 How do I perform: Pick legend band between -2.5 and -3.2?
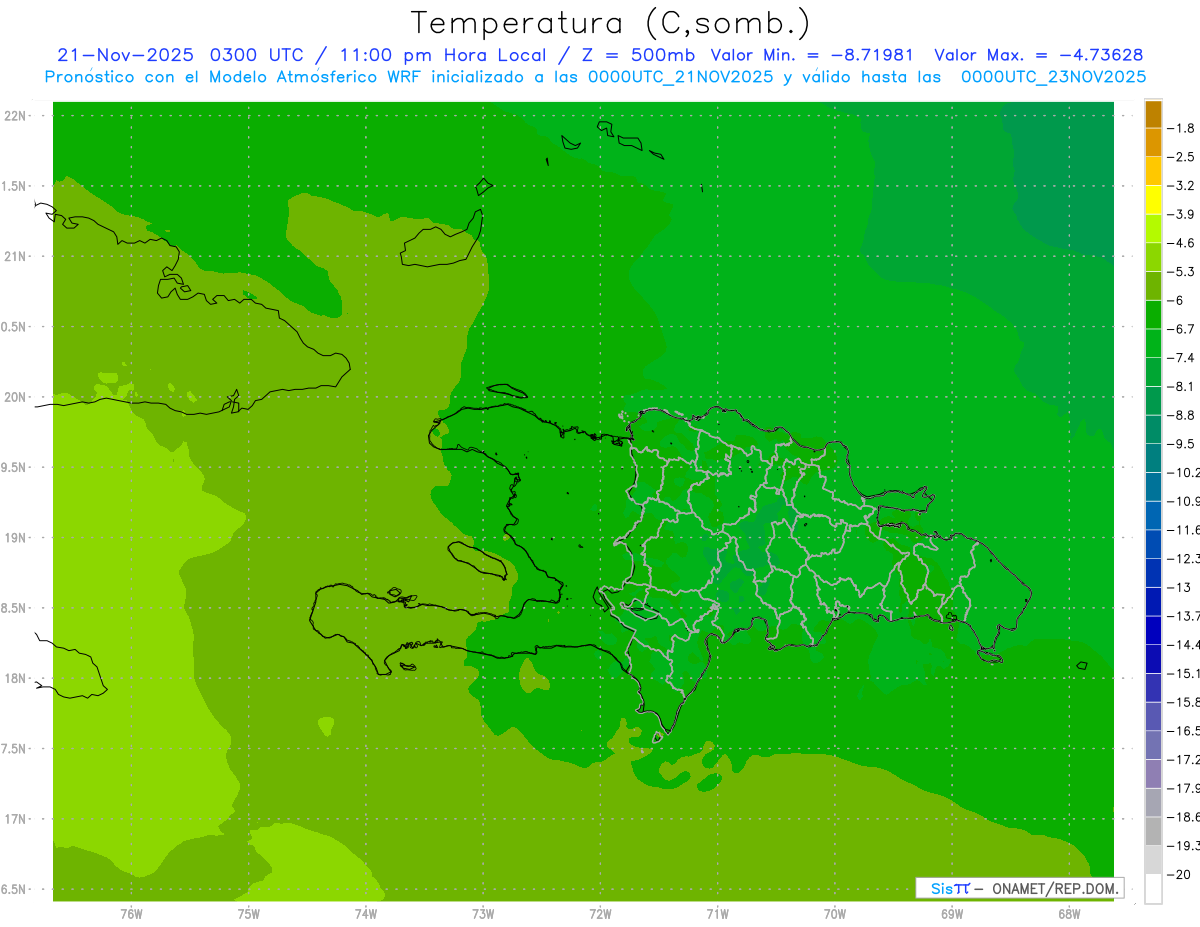(x=1153, y=172)
